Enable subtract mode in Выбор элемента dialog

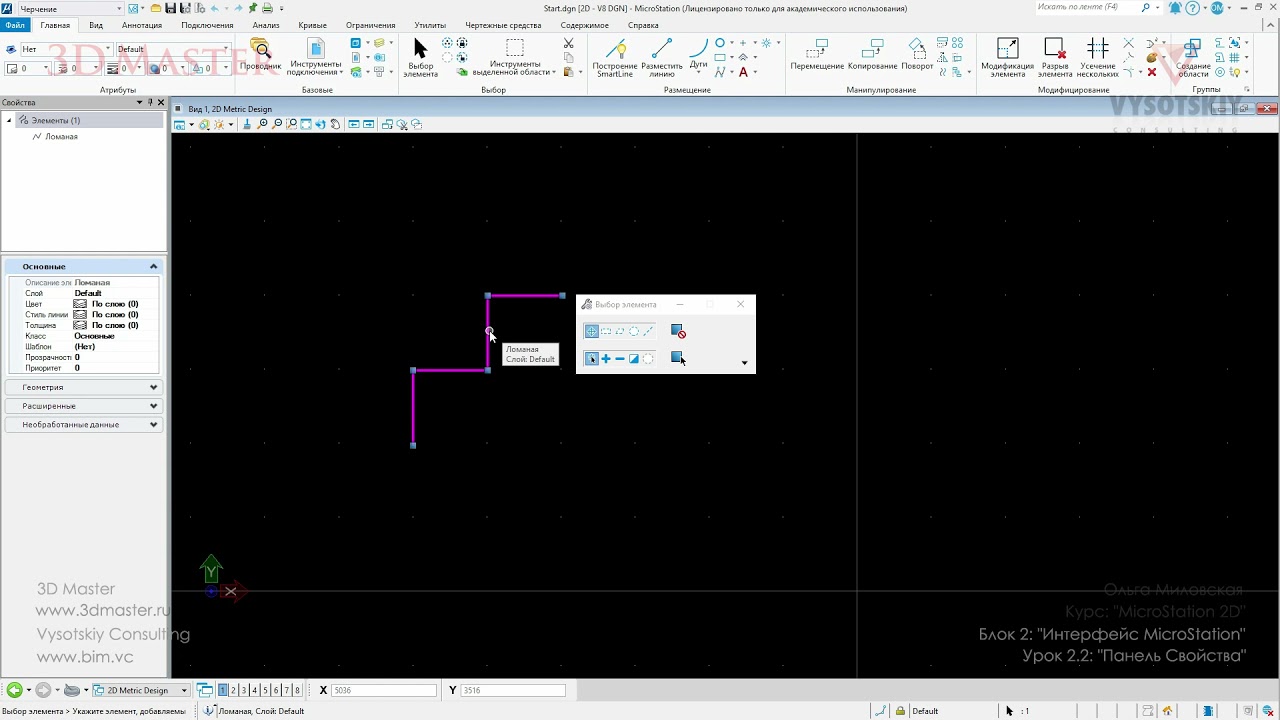tap(620, 358)
